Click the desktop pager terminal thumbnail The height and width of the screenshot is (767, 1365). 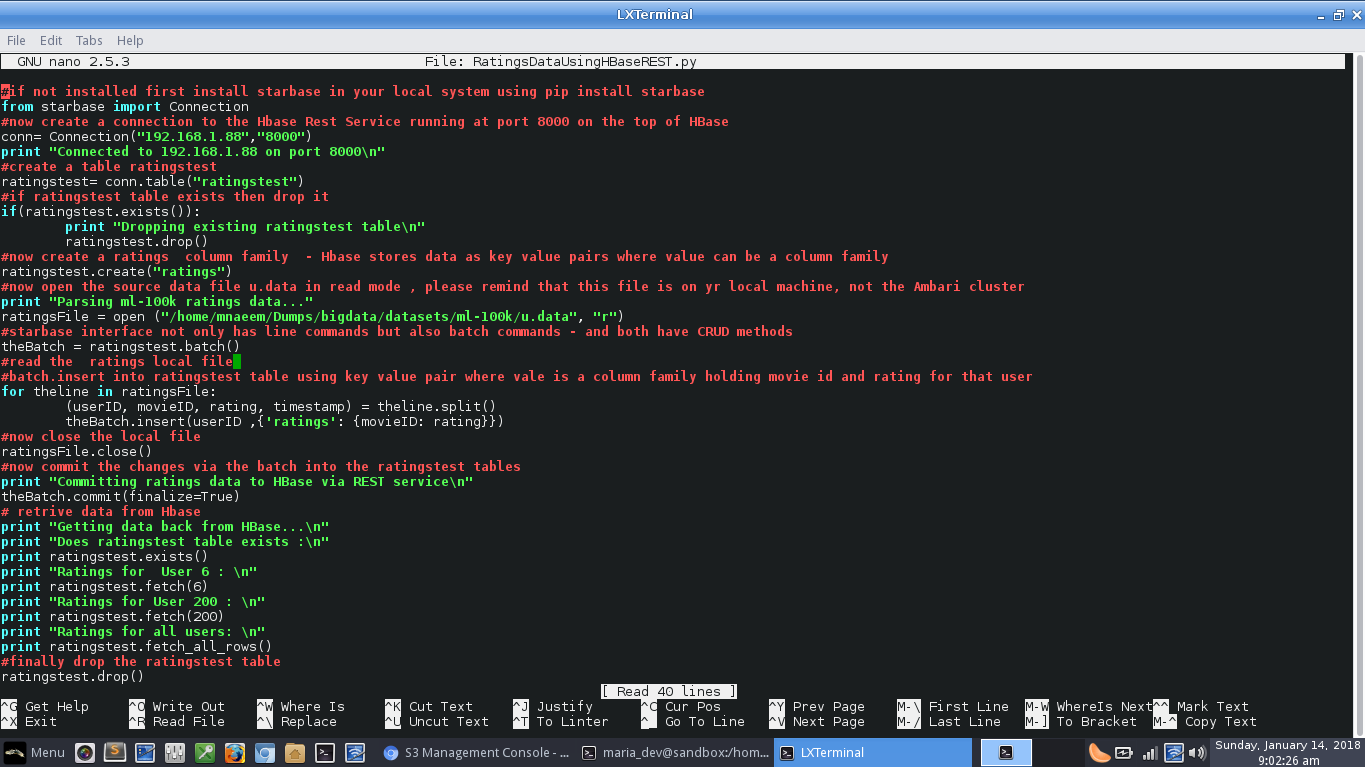point(1006,752)
